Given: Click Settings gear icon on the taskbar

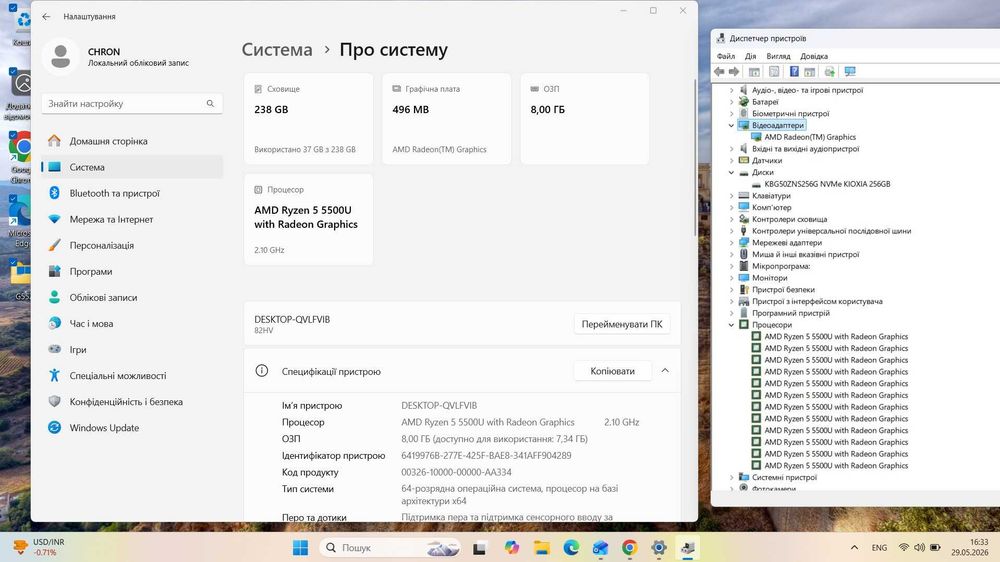Looking at the screenshot, I should click(659, 547).
